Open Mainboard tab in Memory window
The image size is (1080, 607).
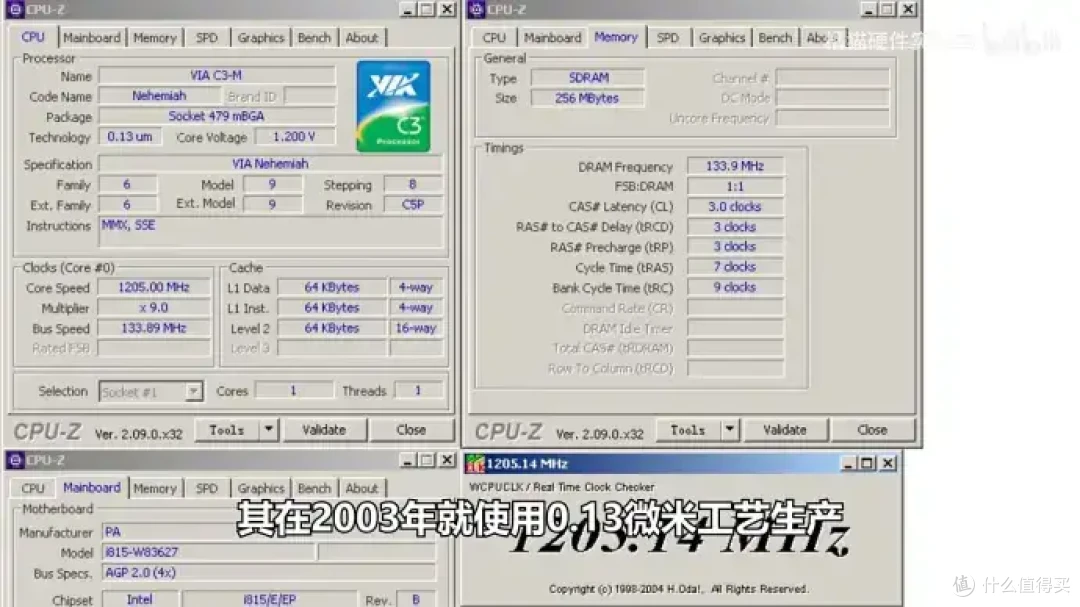coord(552,38)
